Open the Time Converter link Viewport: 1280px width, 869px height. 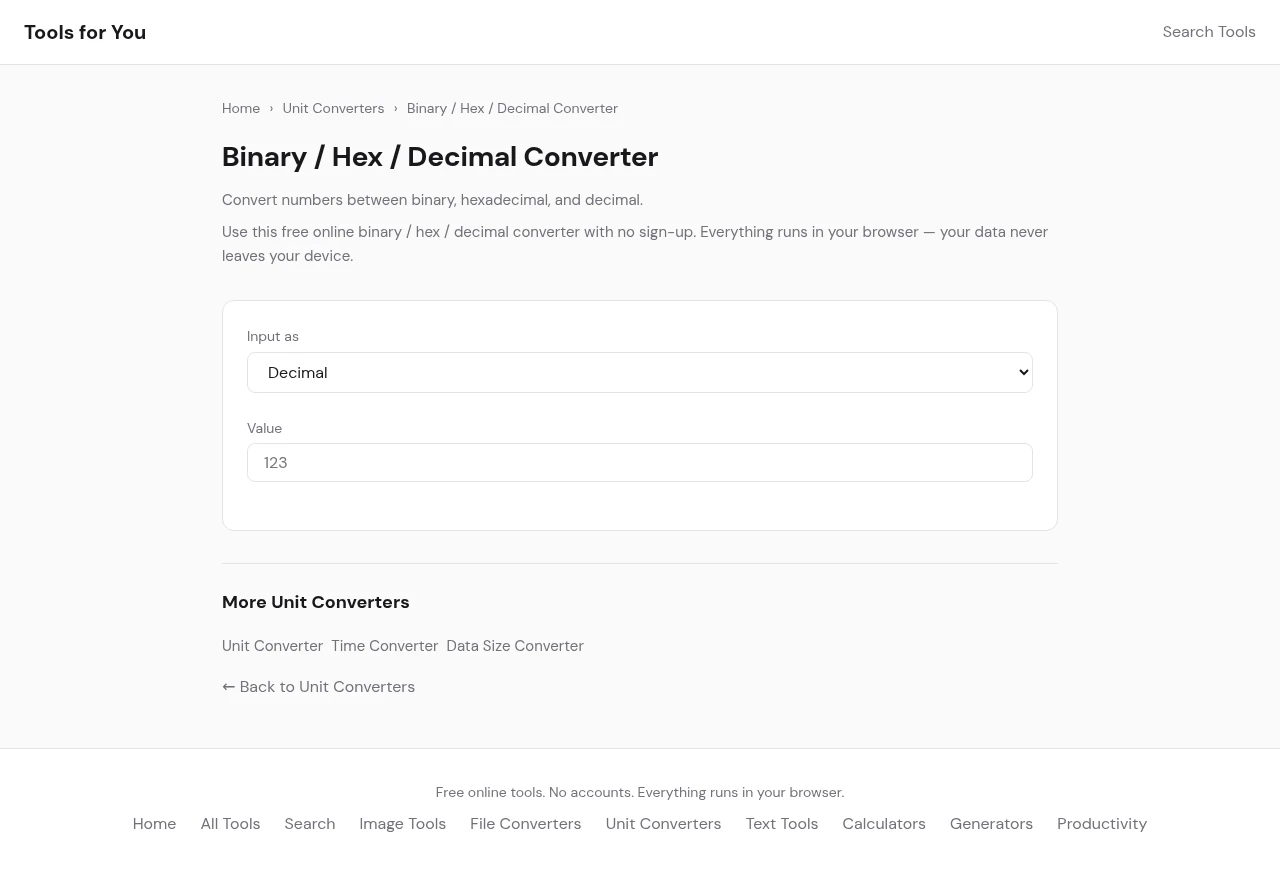click(x=384, y=646)
